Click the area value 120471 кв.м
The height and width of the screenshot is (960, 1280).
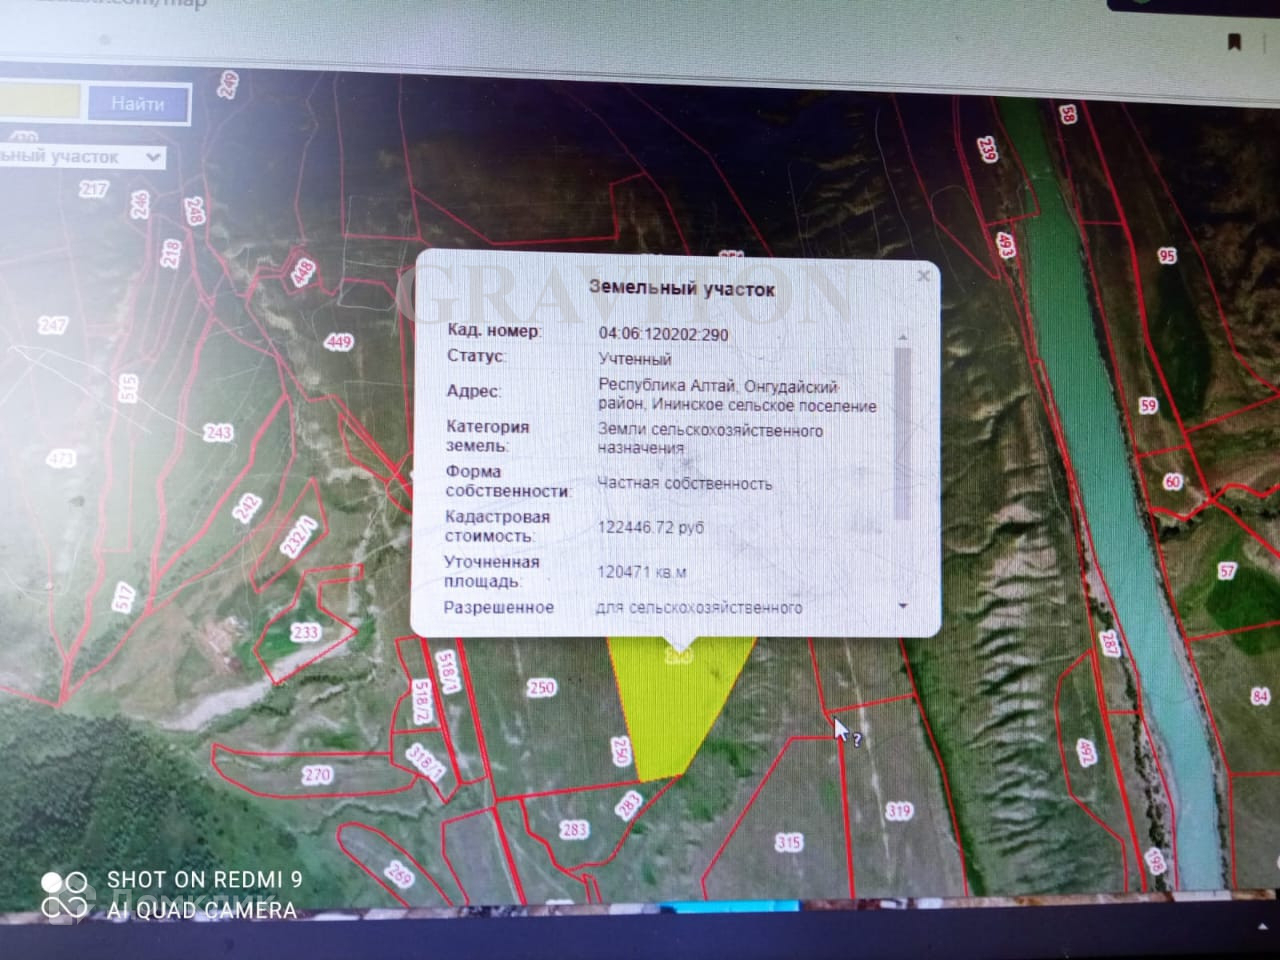tap(642, 572)
